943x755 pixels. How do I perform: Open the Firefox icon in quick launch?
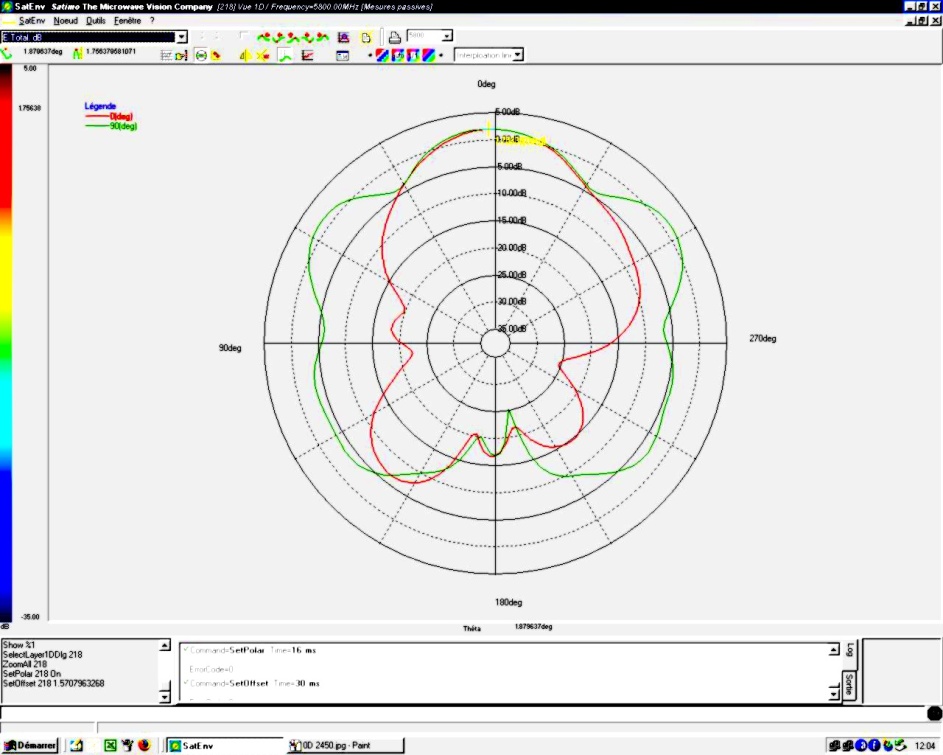[144, 745]
